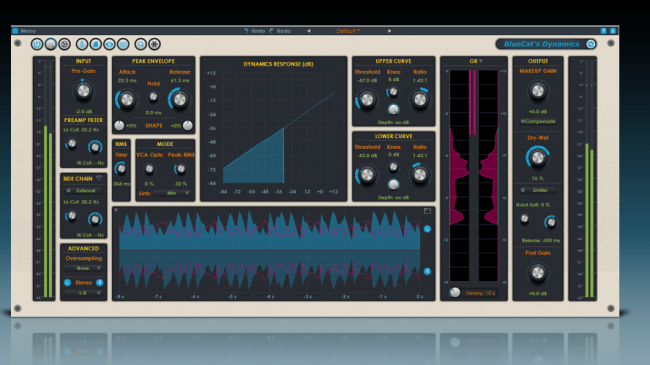Click the Lower Curve Ratio knob
The height and width of the screenshot is (365, 650).
pyautogui.click(x=420, y=175)
